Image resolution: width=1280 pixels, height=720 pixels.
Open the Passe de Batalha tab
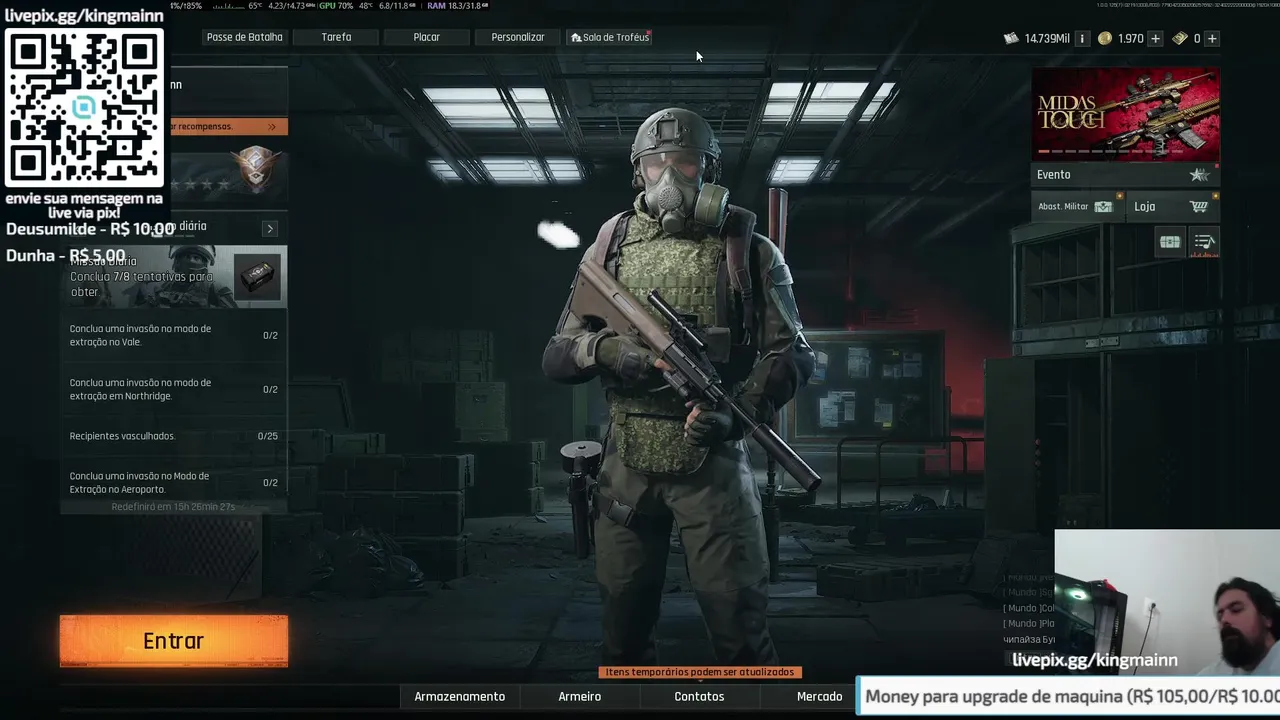click(x=244, y=37)
